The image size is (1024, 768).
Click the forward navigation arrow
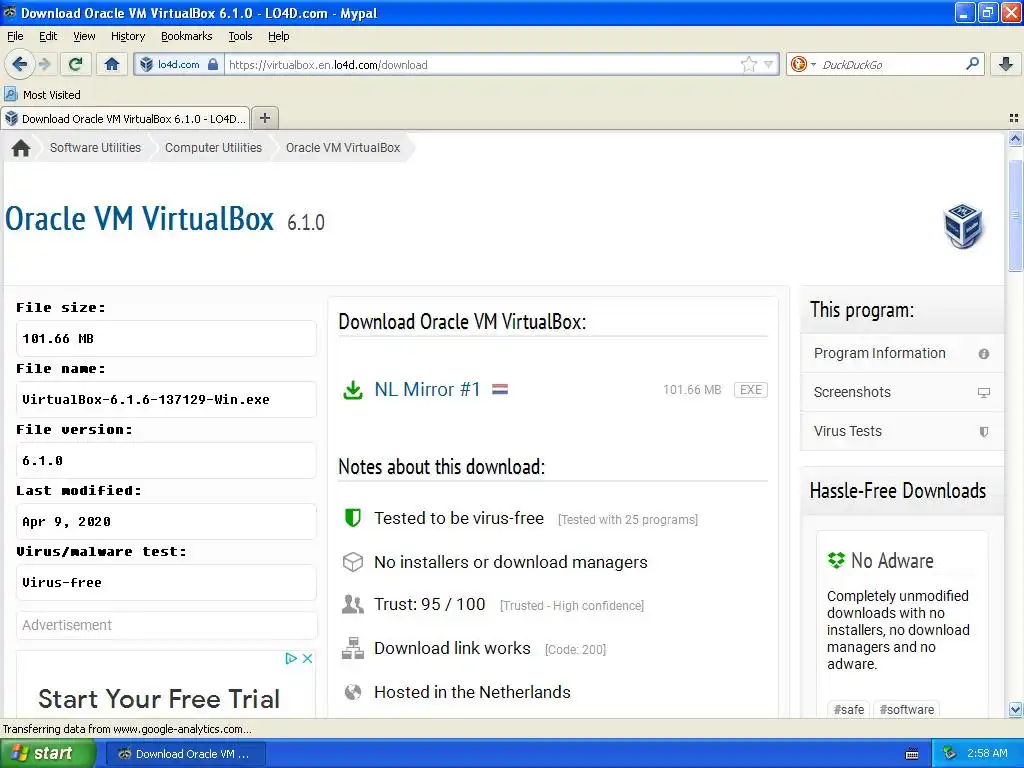tap(44, 64)
